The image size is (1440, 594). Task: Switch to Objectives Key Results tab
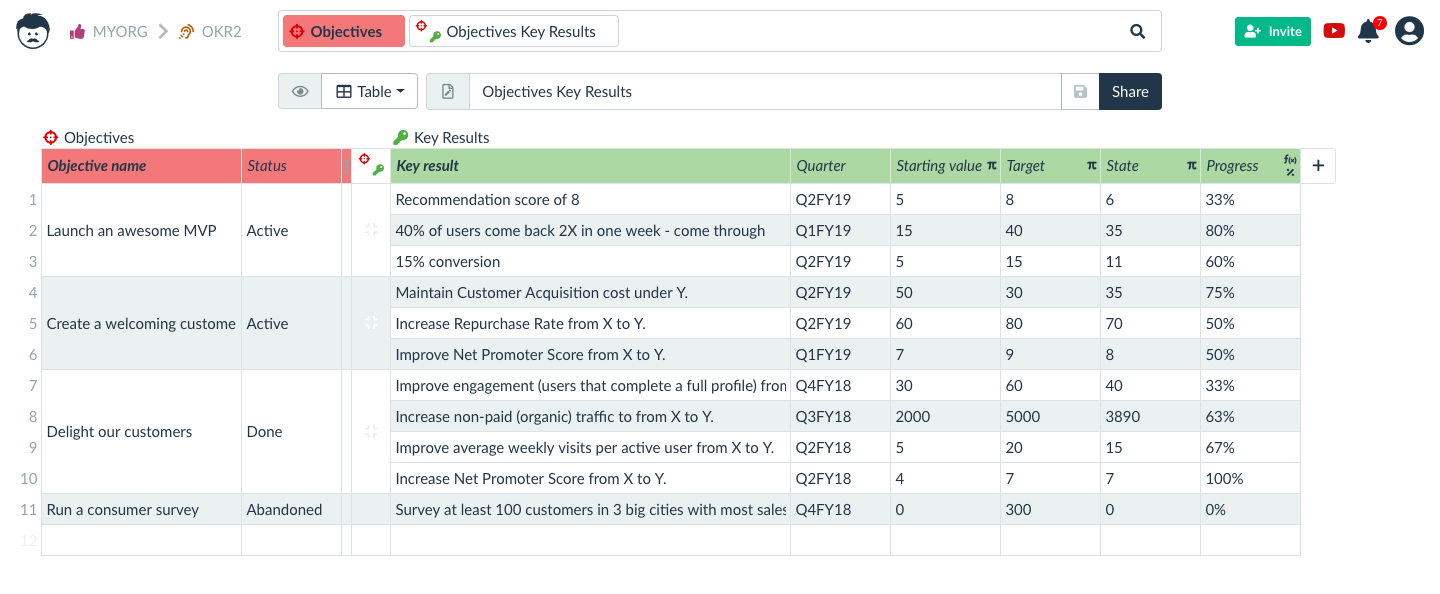coord(514,32)
